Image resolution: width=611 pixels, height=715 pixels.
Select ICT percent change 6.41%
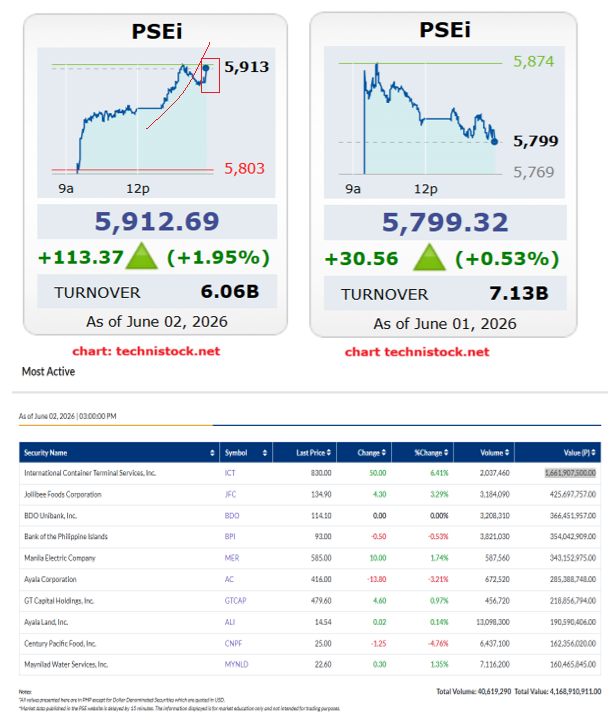coord(439,473)
